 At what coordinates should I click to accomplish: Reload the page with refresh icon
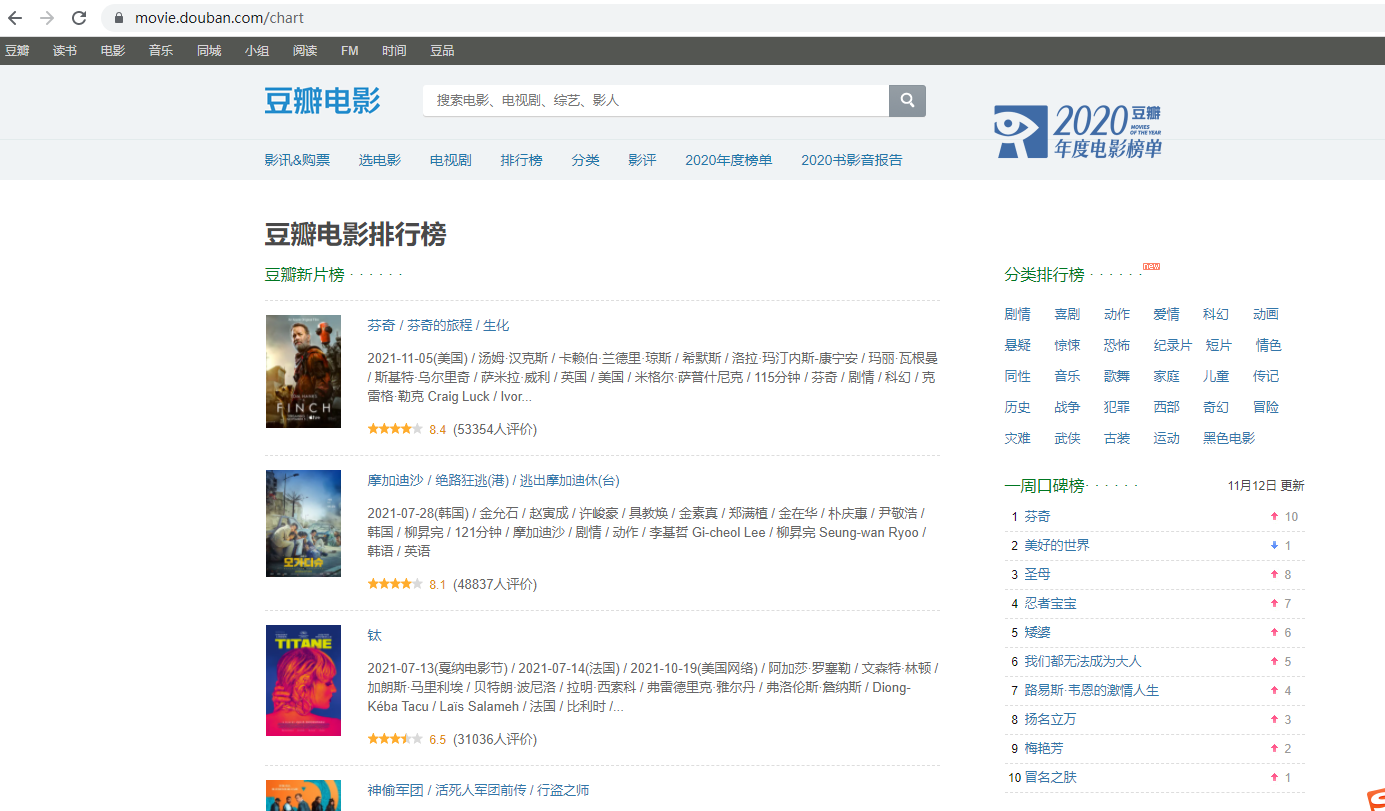tap(79, 18)
